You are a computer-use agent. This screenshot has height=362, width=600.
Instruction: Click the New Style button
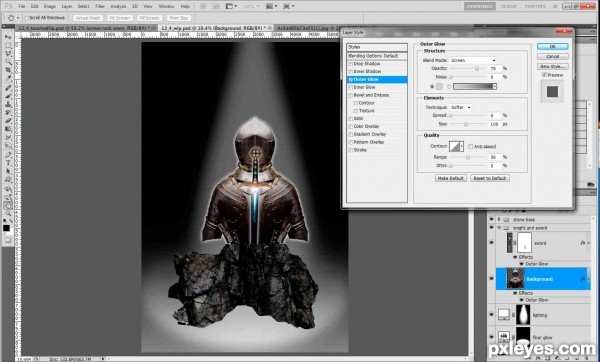(552, 66)
